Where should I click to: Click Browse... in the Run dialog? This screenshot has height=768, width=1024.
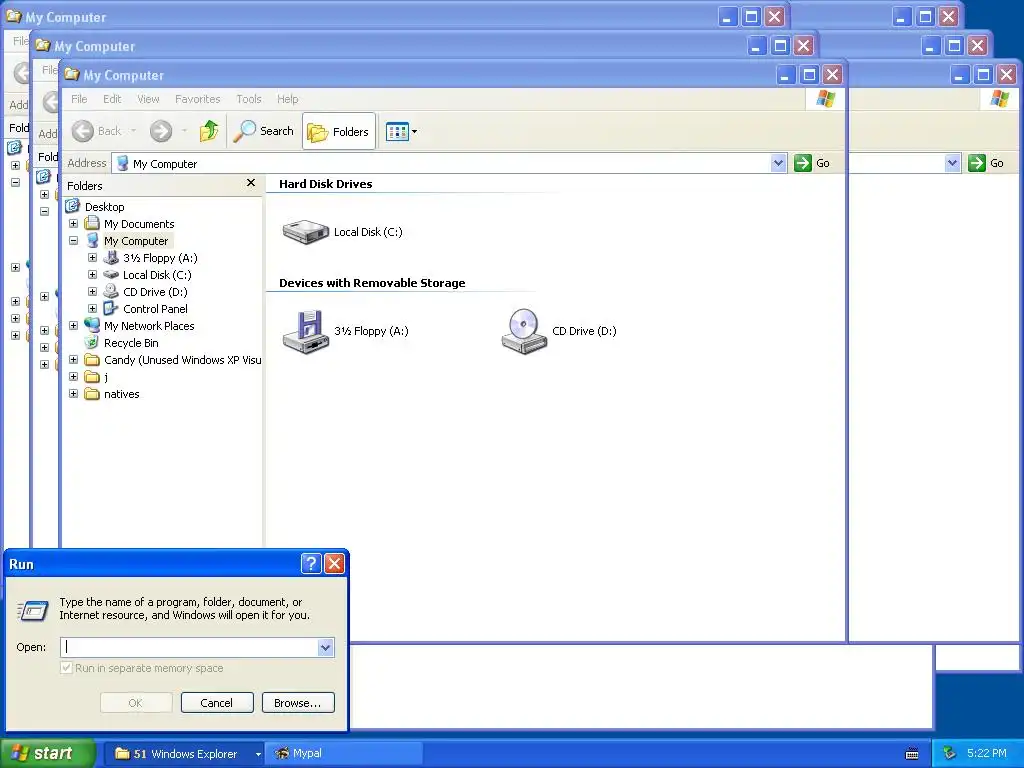pos(298,703)
